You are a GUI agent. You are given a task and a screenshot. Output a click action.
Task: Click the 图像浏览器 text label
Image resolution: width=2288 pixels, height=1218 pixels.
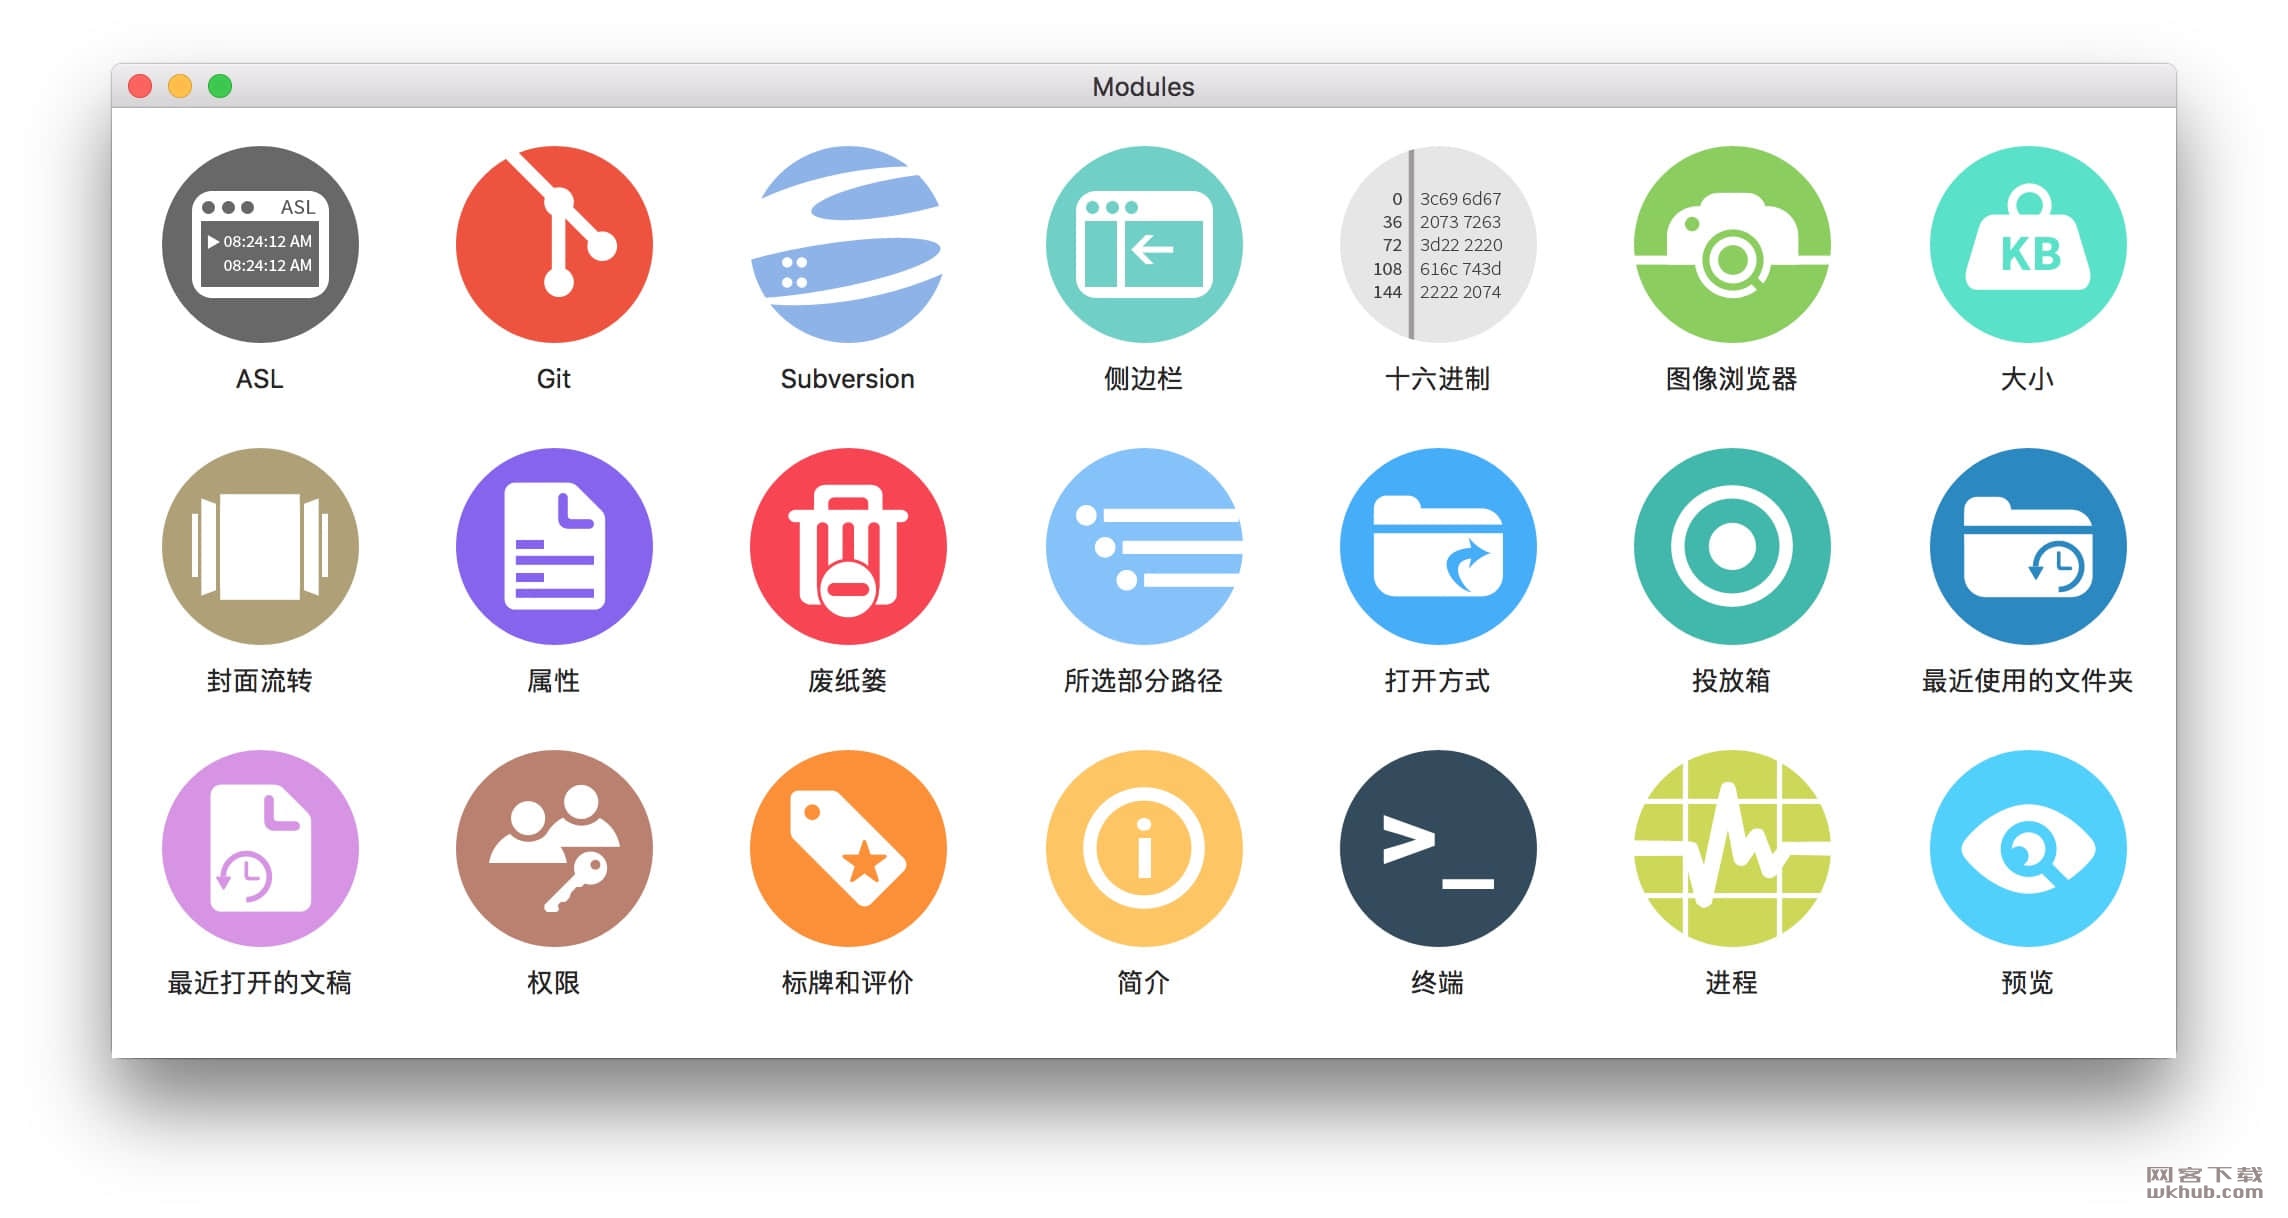1732,379
